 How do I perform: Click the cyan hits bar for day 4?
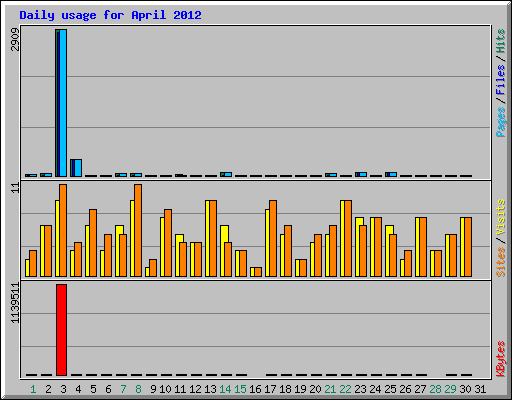(x=78, y=168)
